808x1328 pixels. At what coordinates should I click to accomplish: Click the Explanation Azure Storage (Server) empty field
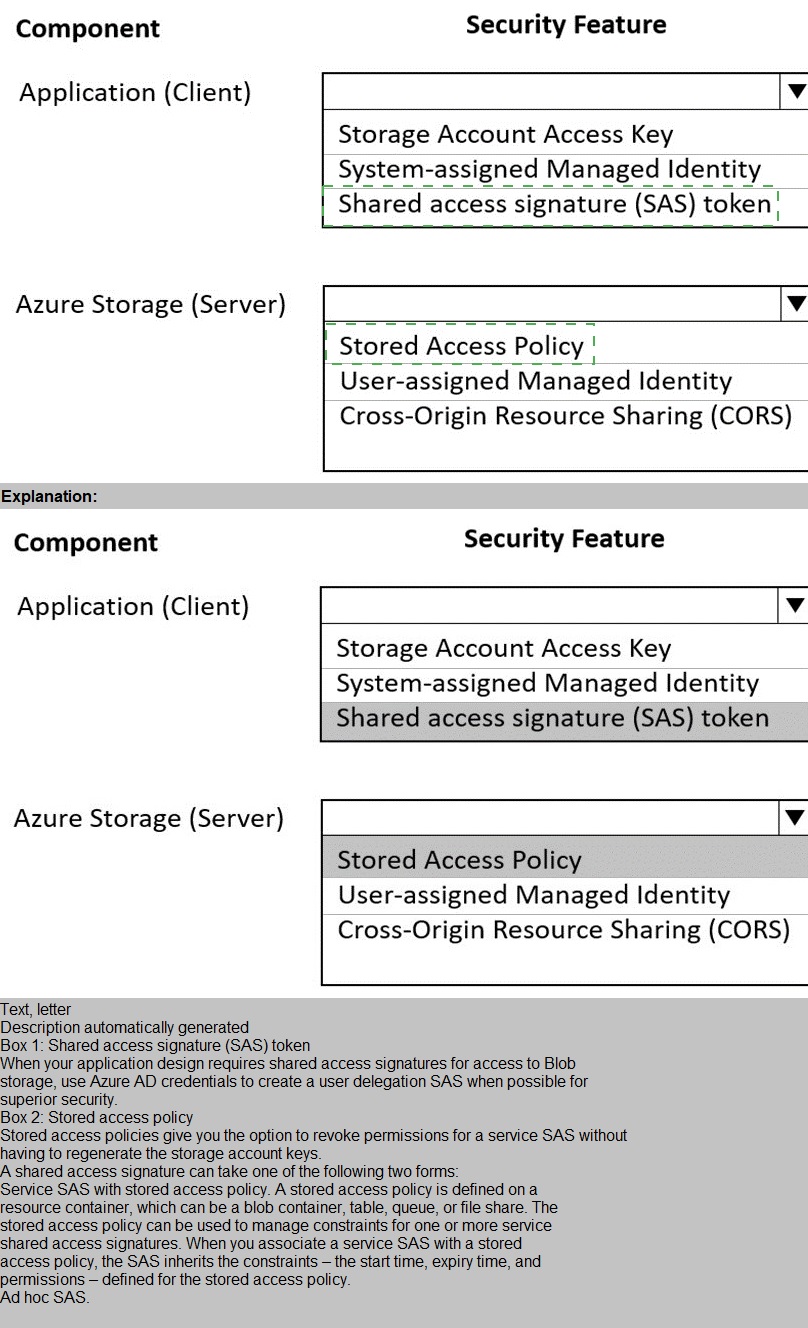(548, 817)
